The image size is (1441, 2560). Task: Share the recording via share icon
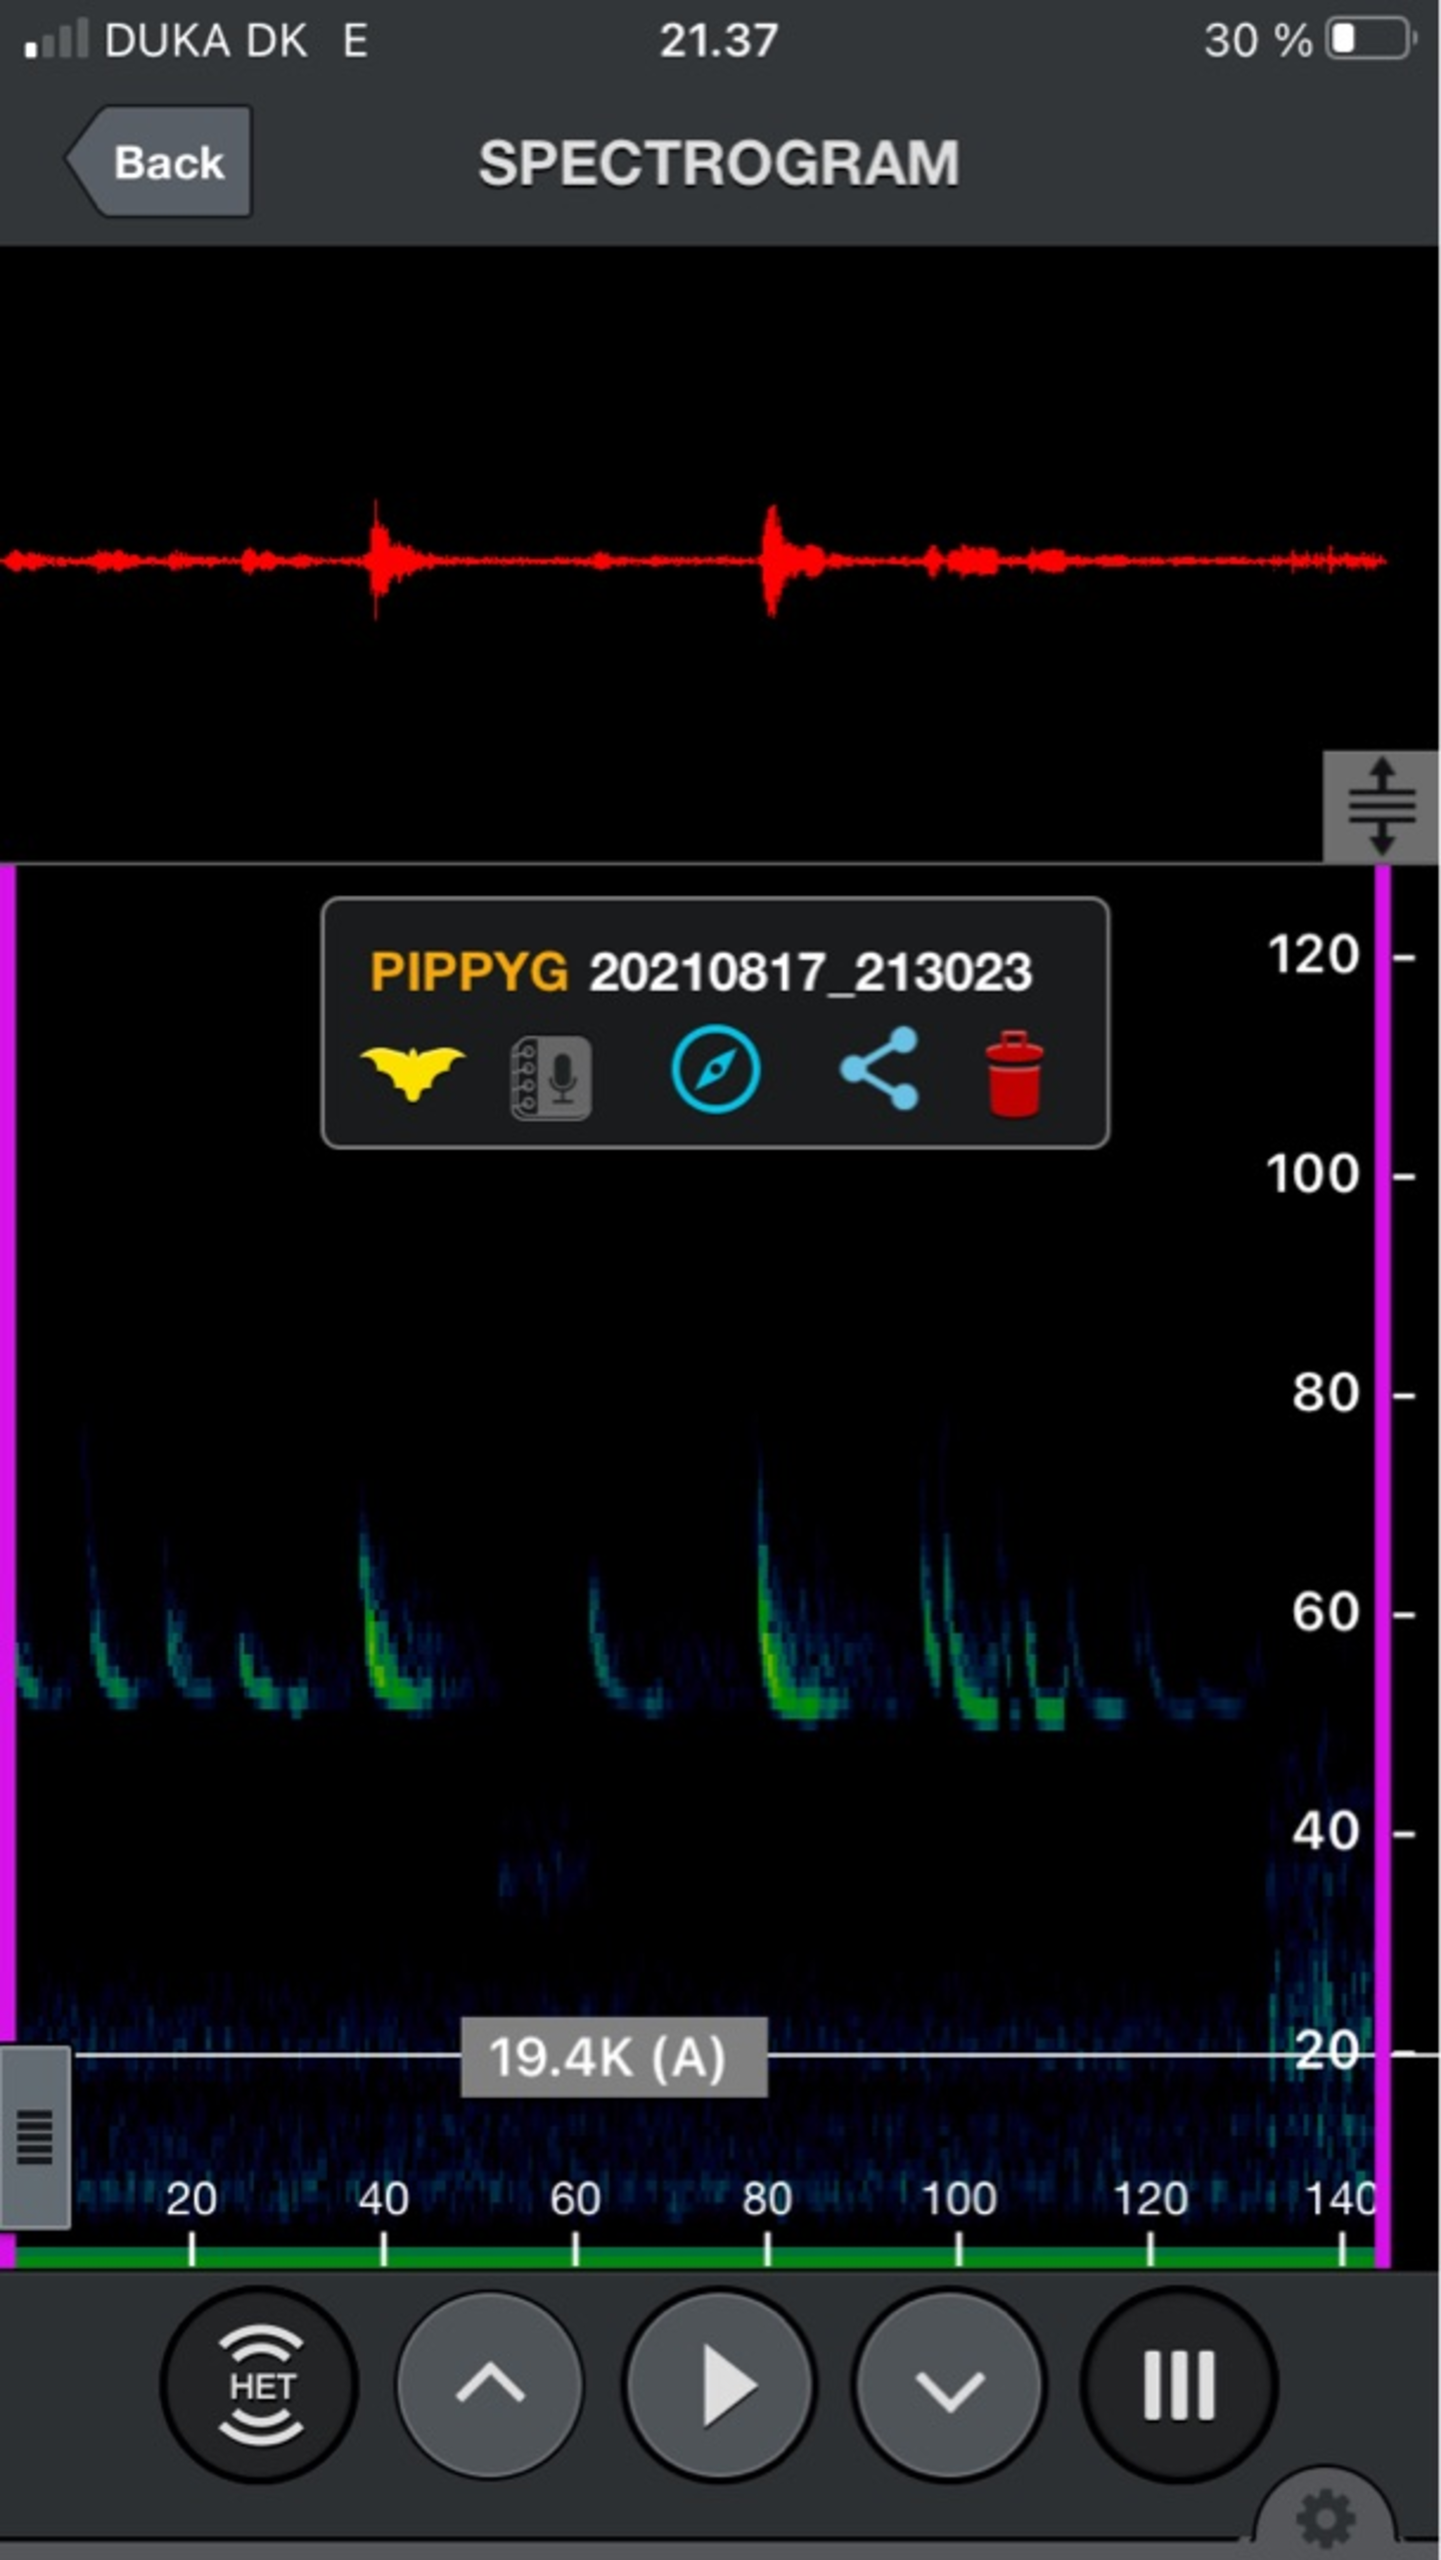click(x=879, y=1069)
